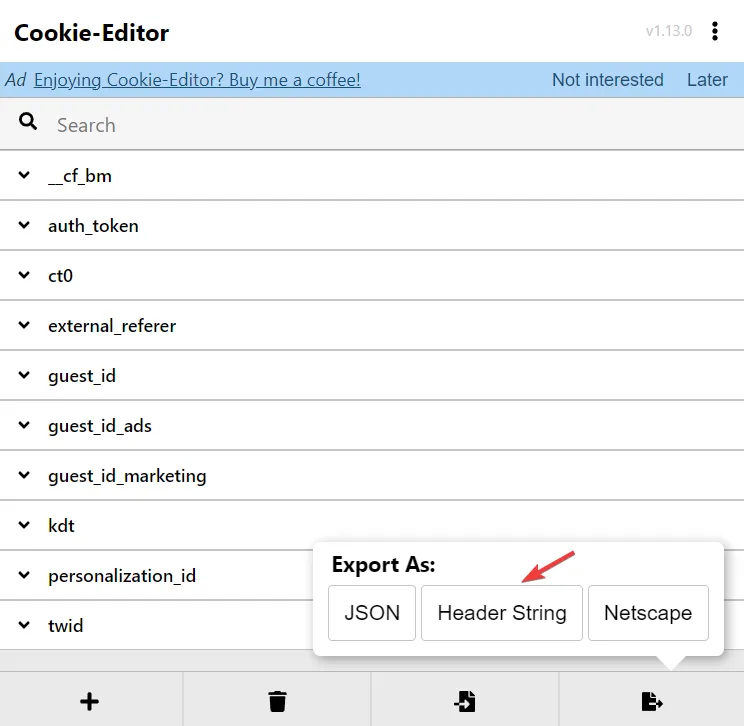Export cookies as Header String
The image size is (744, 726).
(x=502, y=613)
